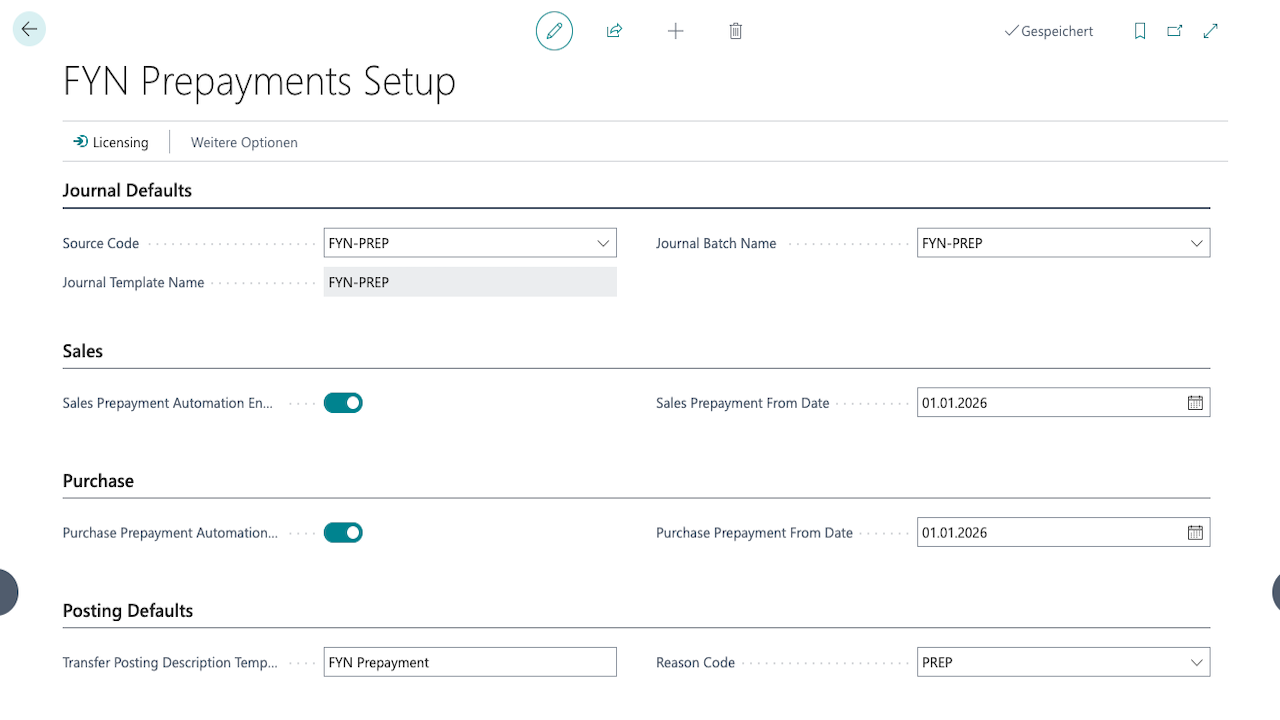Click the Gespeichert saved status

1049,32
